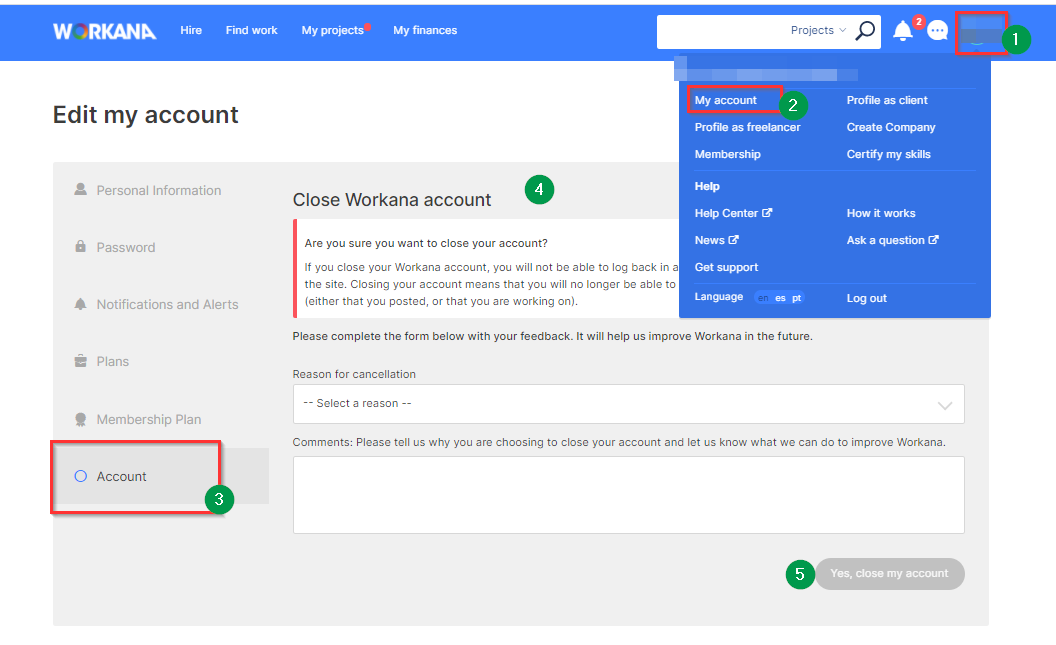The width and height of the screenshot is (1056, 645).
Task: Open the notifications bell
Action: 902,31
